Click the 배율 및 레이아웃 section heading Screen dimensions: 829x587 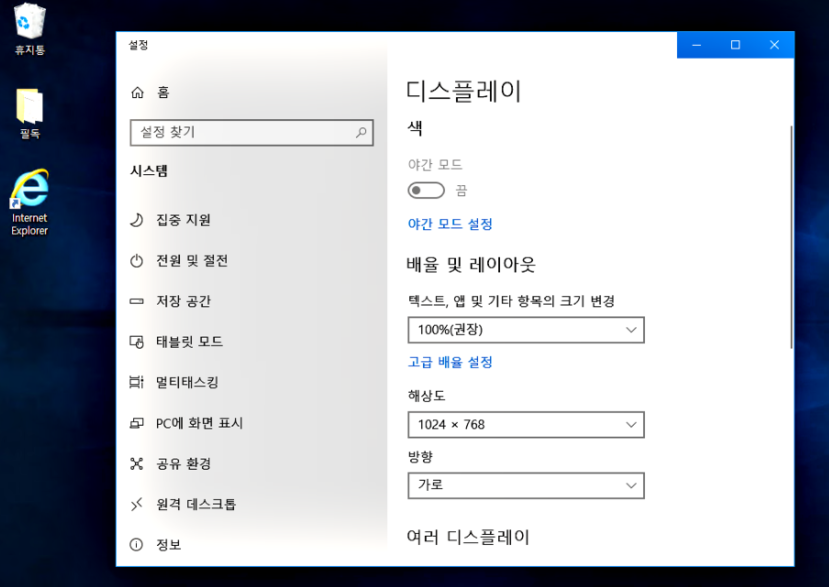point(471,264)
